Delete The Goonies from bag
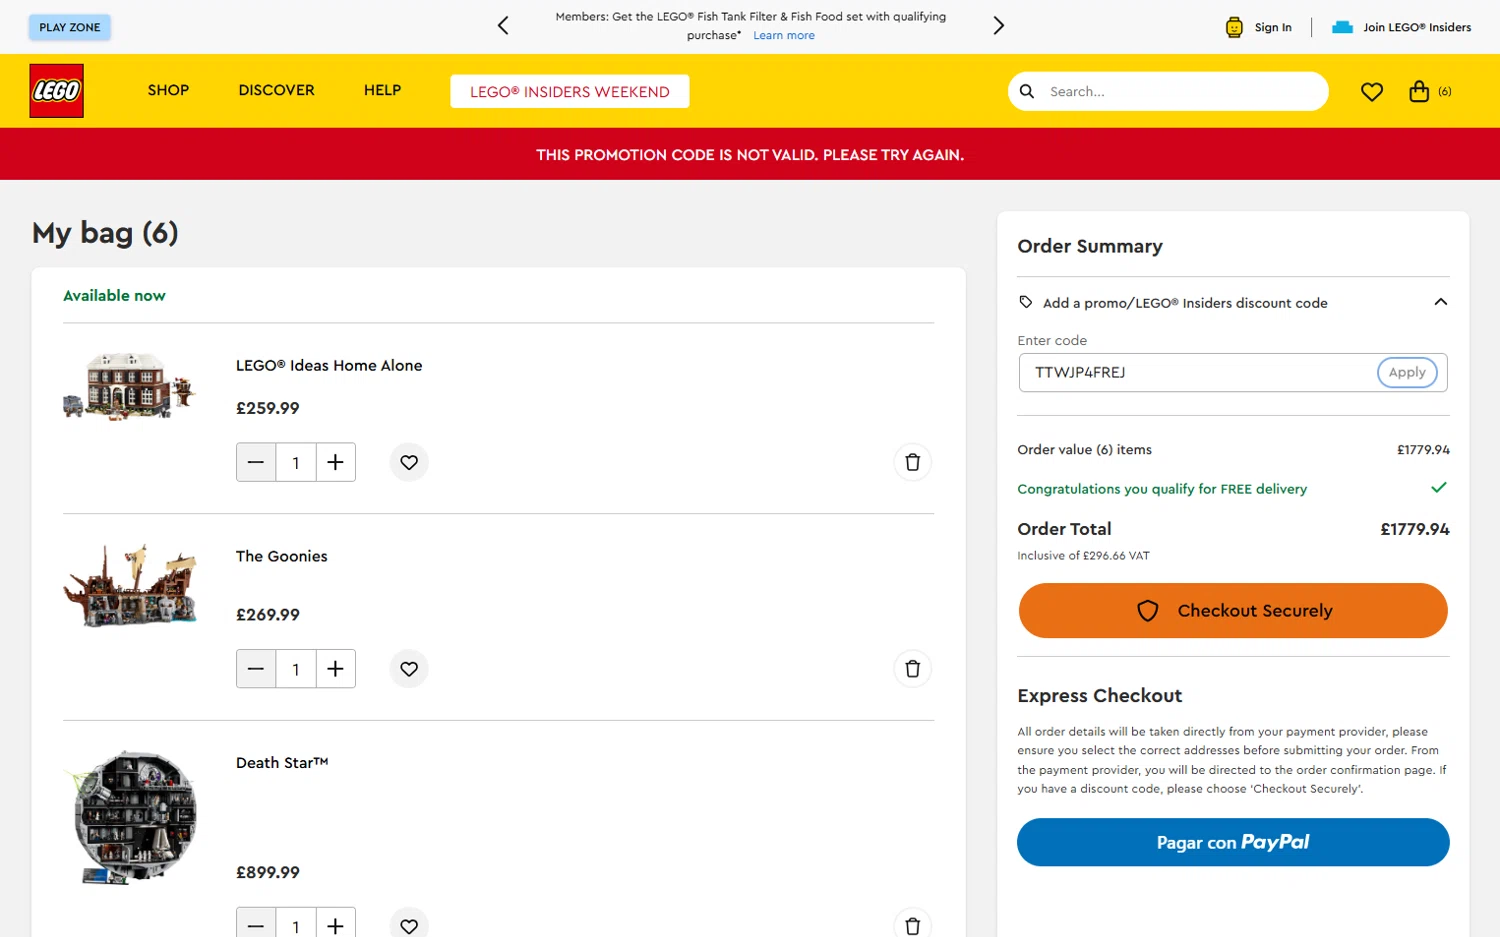1500x937 pixels. 912,669
